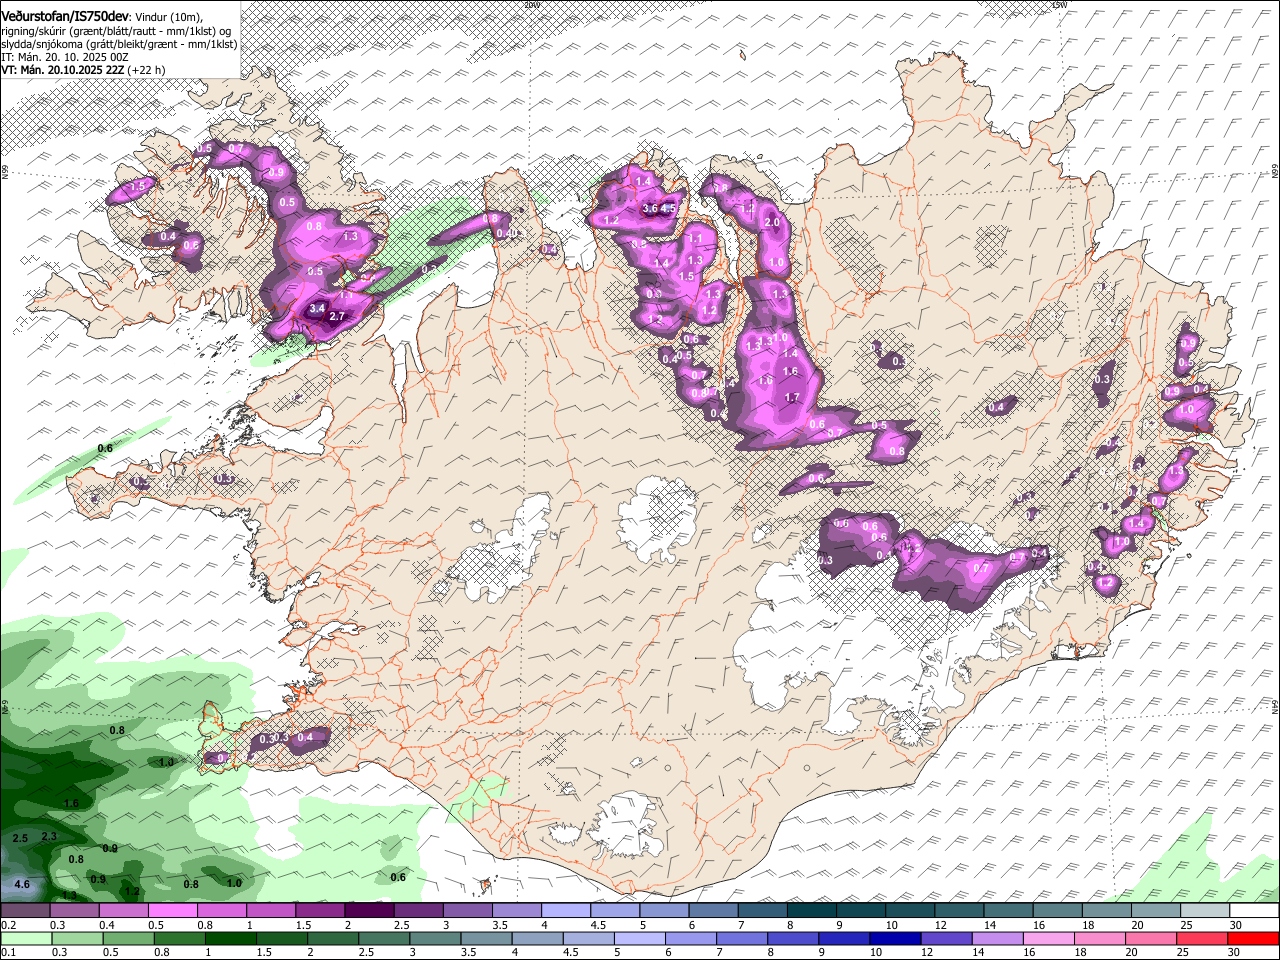Click the 'slydda/snjókoma' snow legend description line

pyautogui.click(x=119, y=44)
